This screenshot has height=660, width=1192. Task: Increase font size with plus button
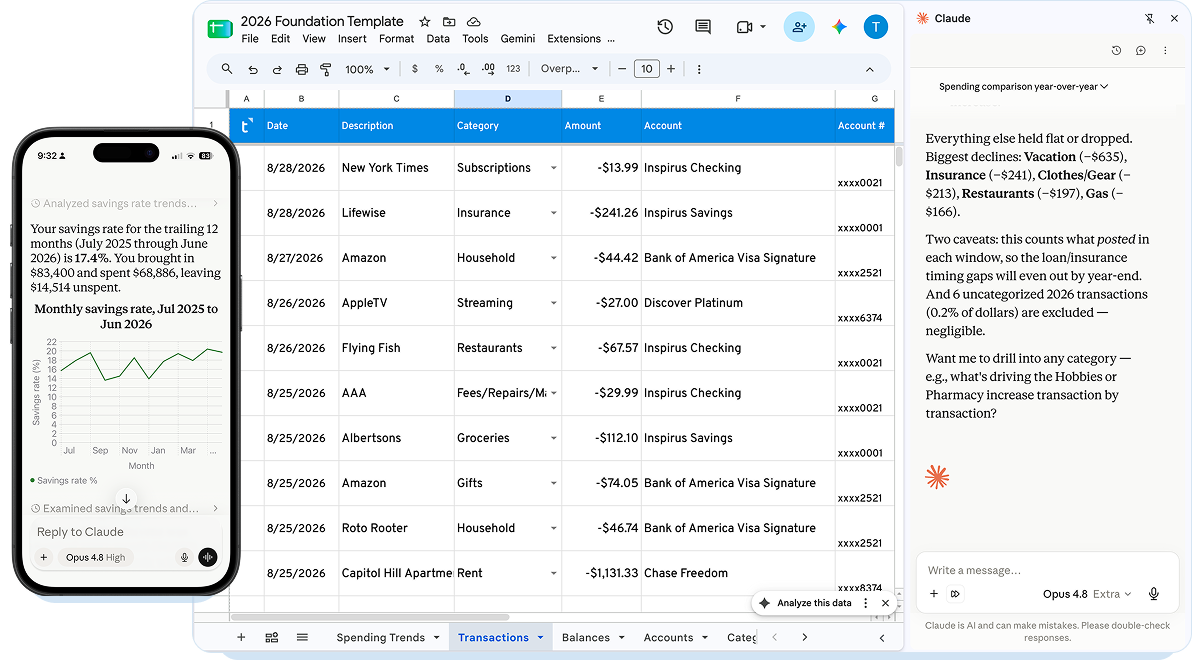(x=670, y=69)
